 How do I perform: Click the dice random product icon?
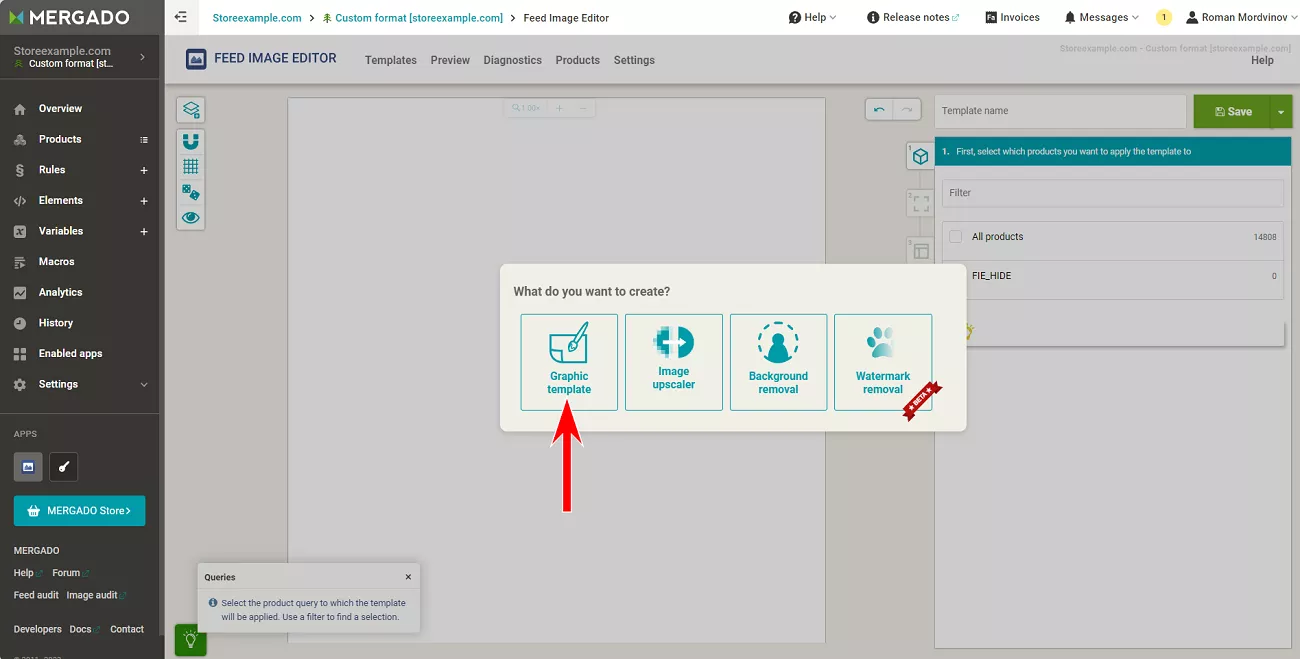(x=190, y=192)
